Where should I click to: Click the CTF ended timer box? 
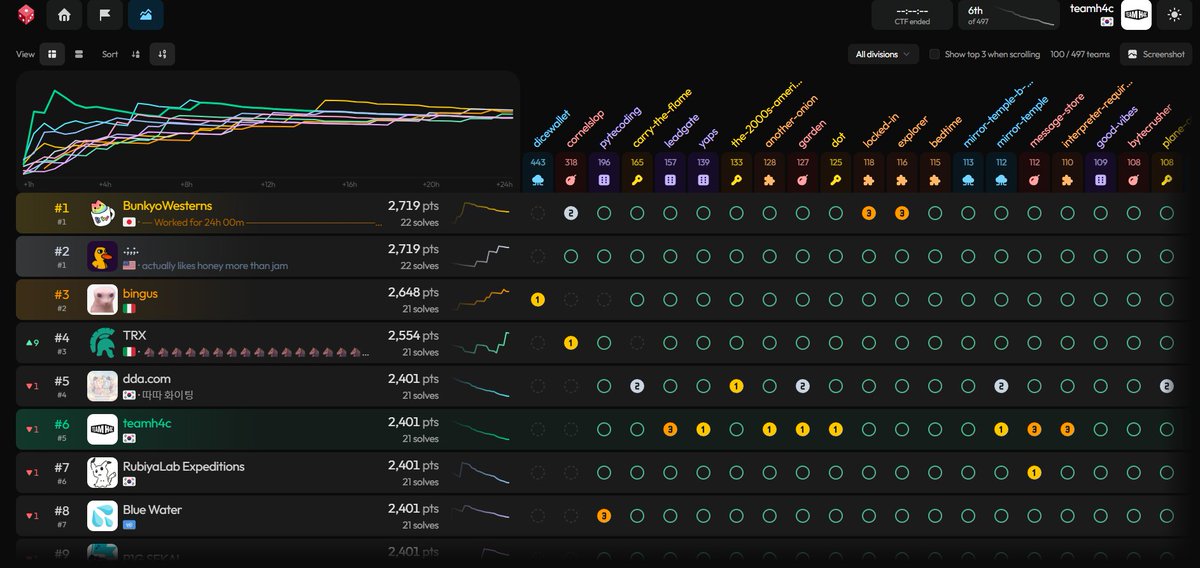pyautogui.click(x=912, y=15)
